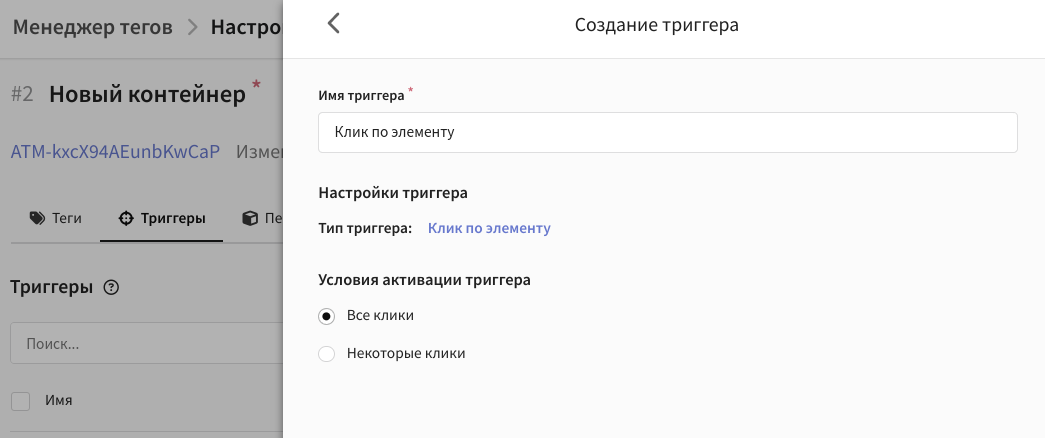The height and width of the screenshot is (438, 1045).
Task: Open the help icon next to Триггеры heading
Action: pyautogui.click(x=111, y=288)
